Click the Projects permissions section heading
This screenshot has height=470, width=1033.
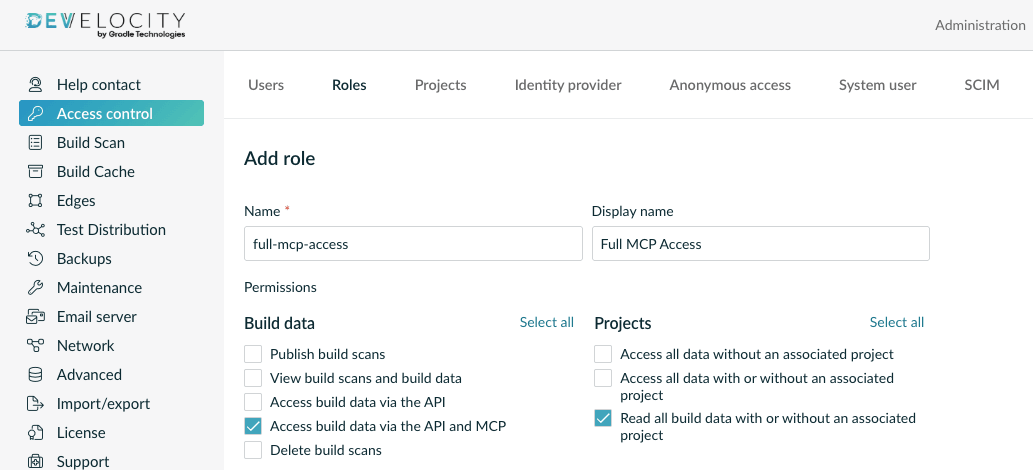[x=623, y=324]
